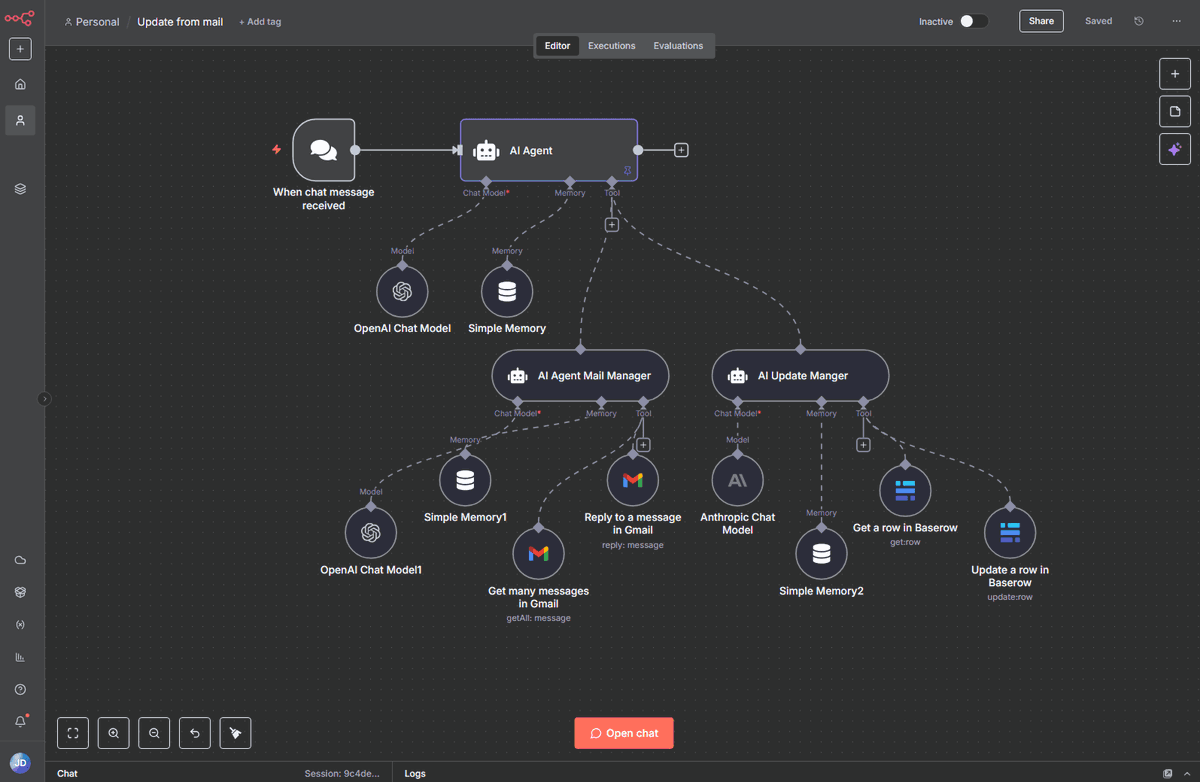Click the Session 9c4de id text

point(343,773)
